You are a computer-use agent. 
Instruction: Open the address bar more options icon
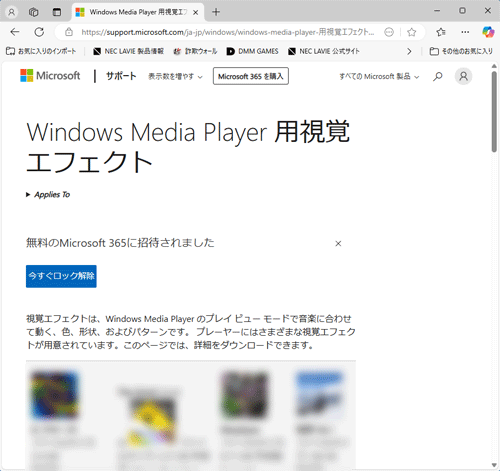pyautogui.click(x=389, y=32)
